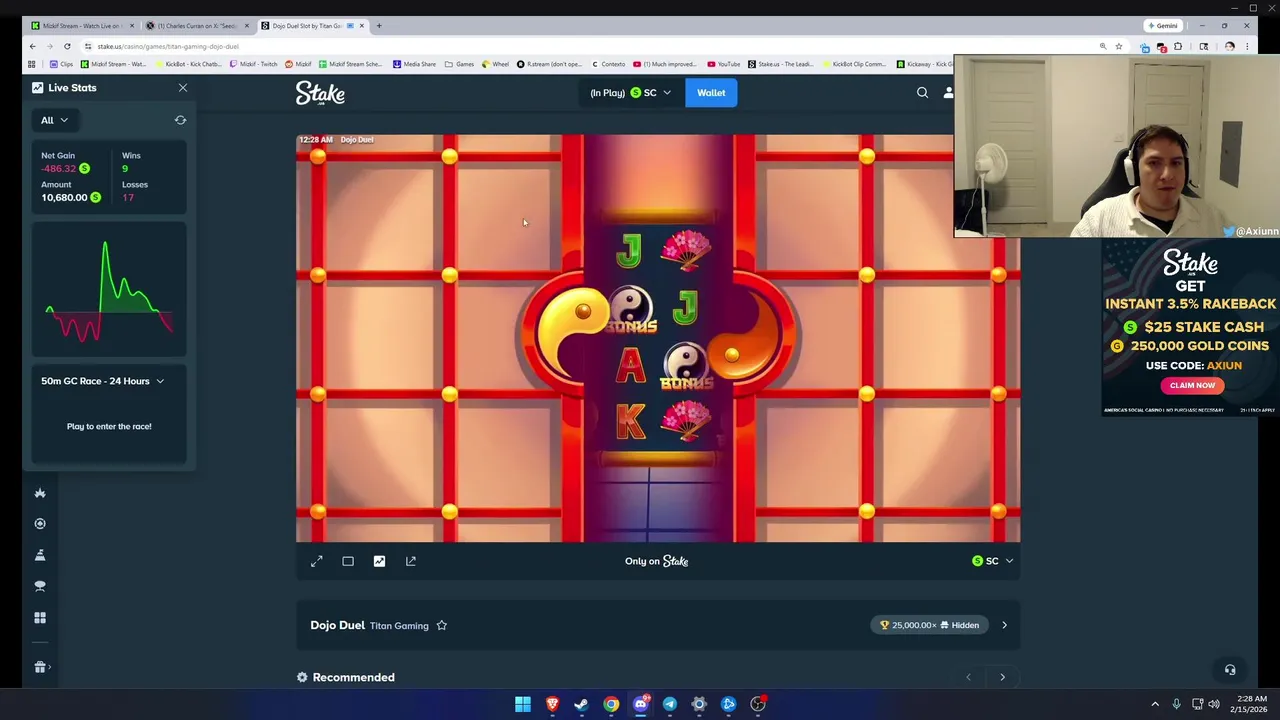The image size is (1280, 720).
Task: Open Telegram from the taskbar
Action: (x=670, y=704)
